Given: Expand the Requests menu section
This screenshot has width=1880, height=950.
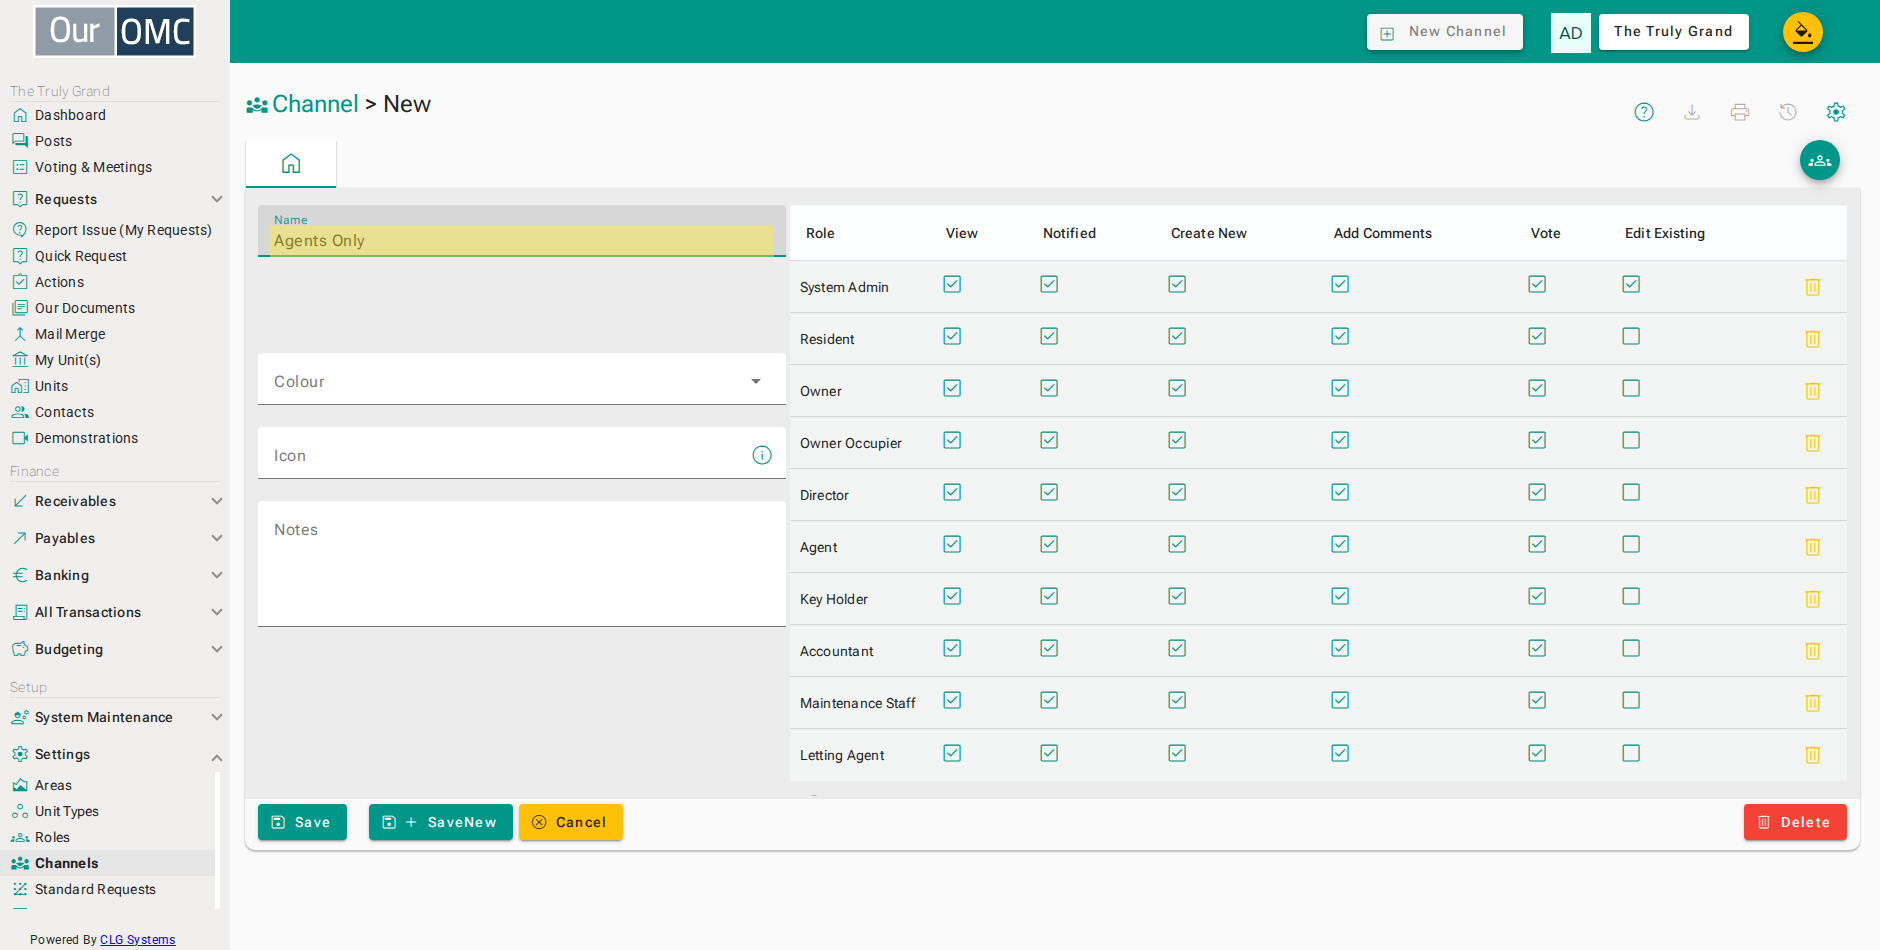Looking at the screenshot, I should (x=115, y=199).
